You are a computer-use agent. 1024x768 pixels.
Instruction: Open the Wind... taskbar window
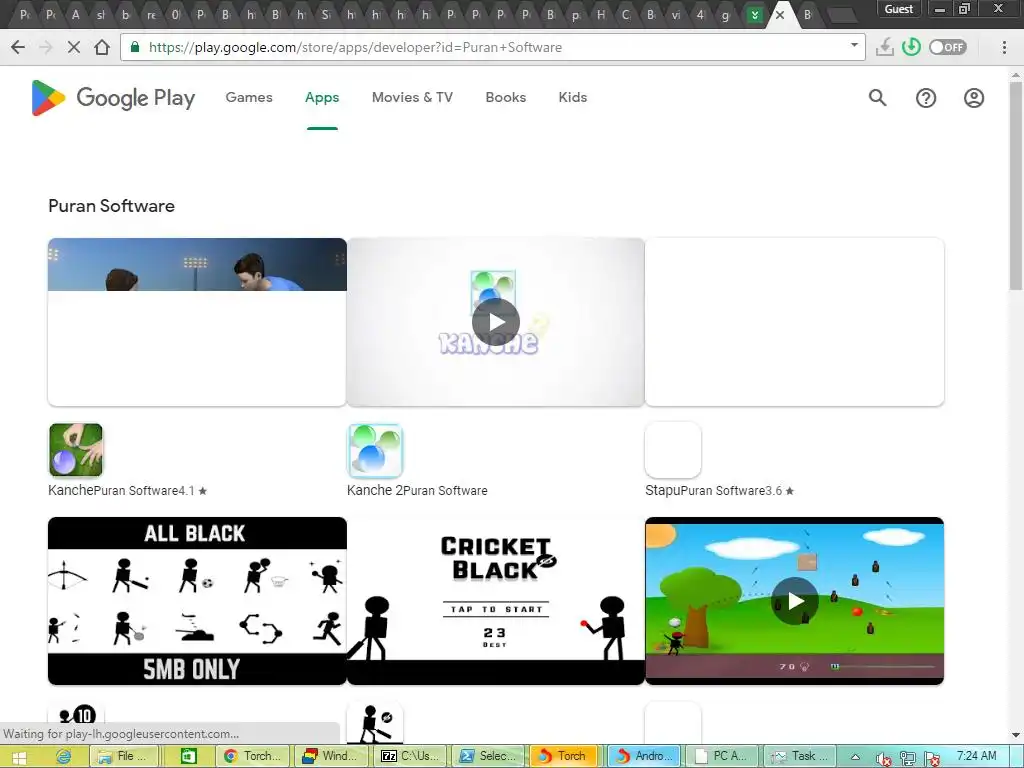(x=330, y=756)
